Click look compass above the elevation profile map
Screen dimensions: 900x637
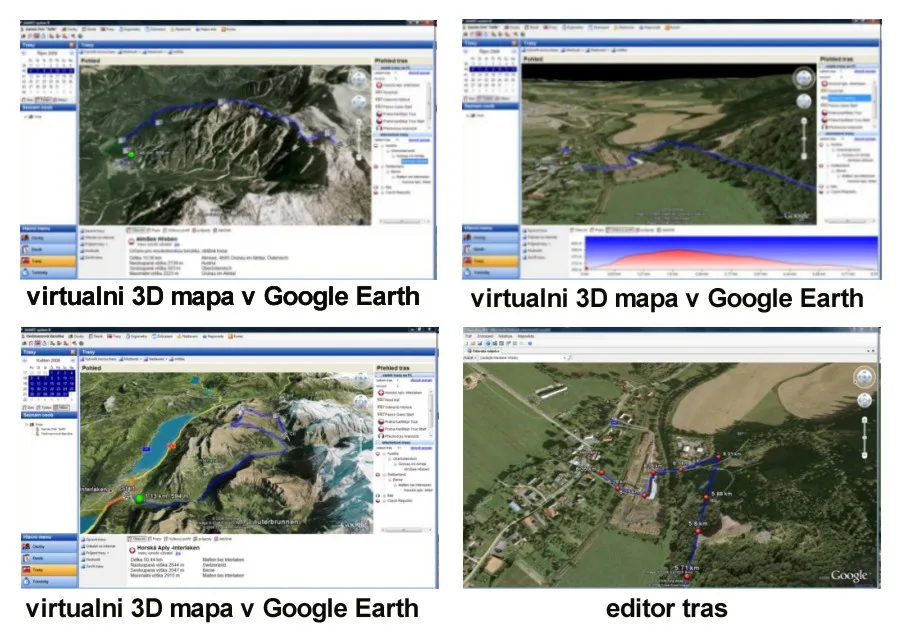click(803, 77)
